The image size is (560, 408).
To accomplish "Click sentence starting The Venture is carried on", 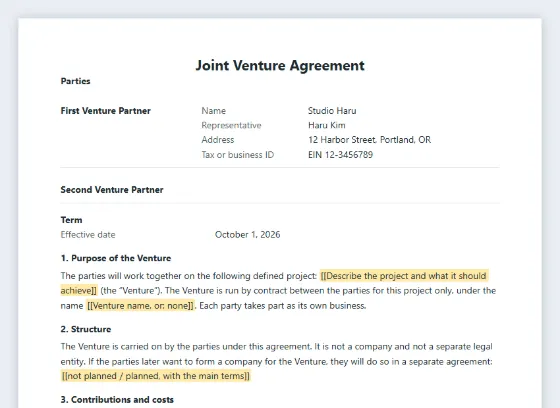I will point(186,347).
